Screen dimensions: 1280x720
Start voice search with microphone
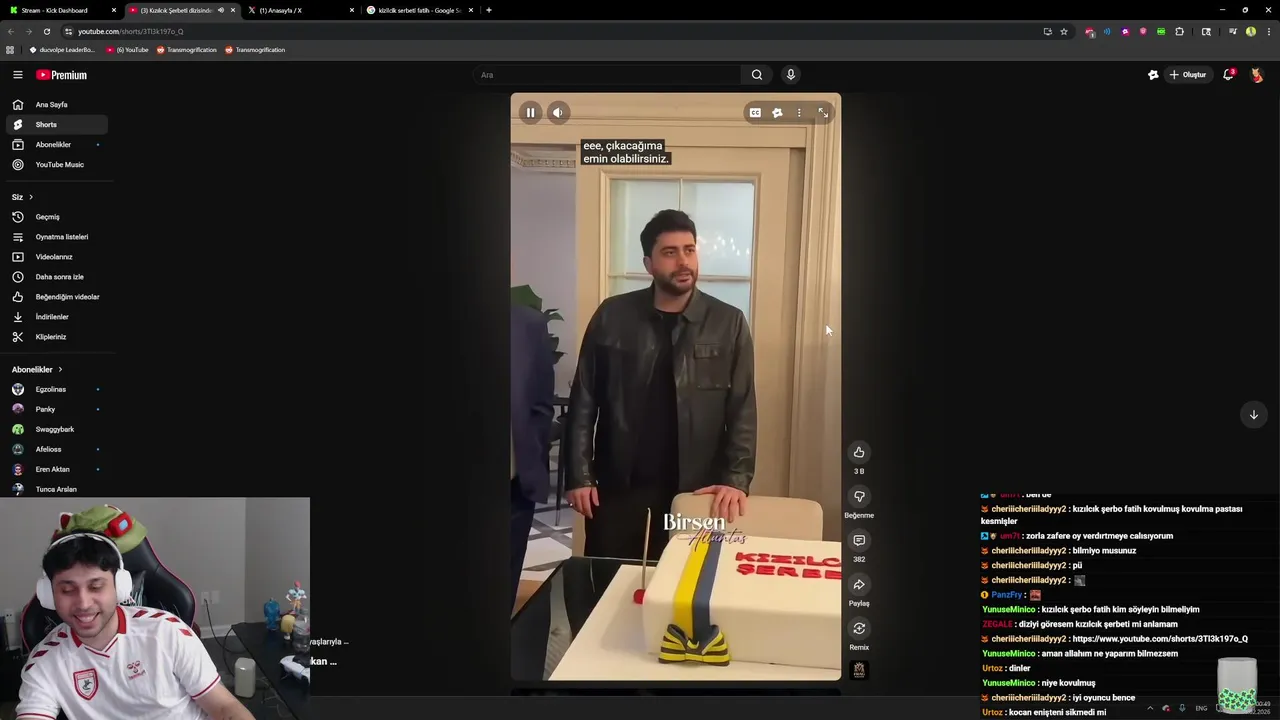click(790, 75)
